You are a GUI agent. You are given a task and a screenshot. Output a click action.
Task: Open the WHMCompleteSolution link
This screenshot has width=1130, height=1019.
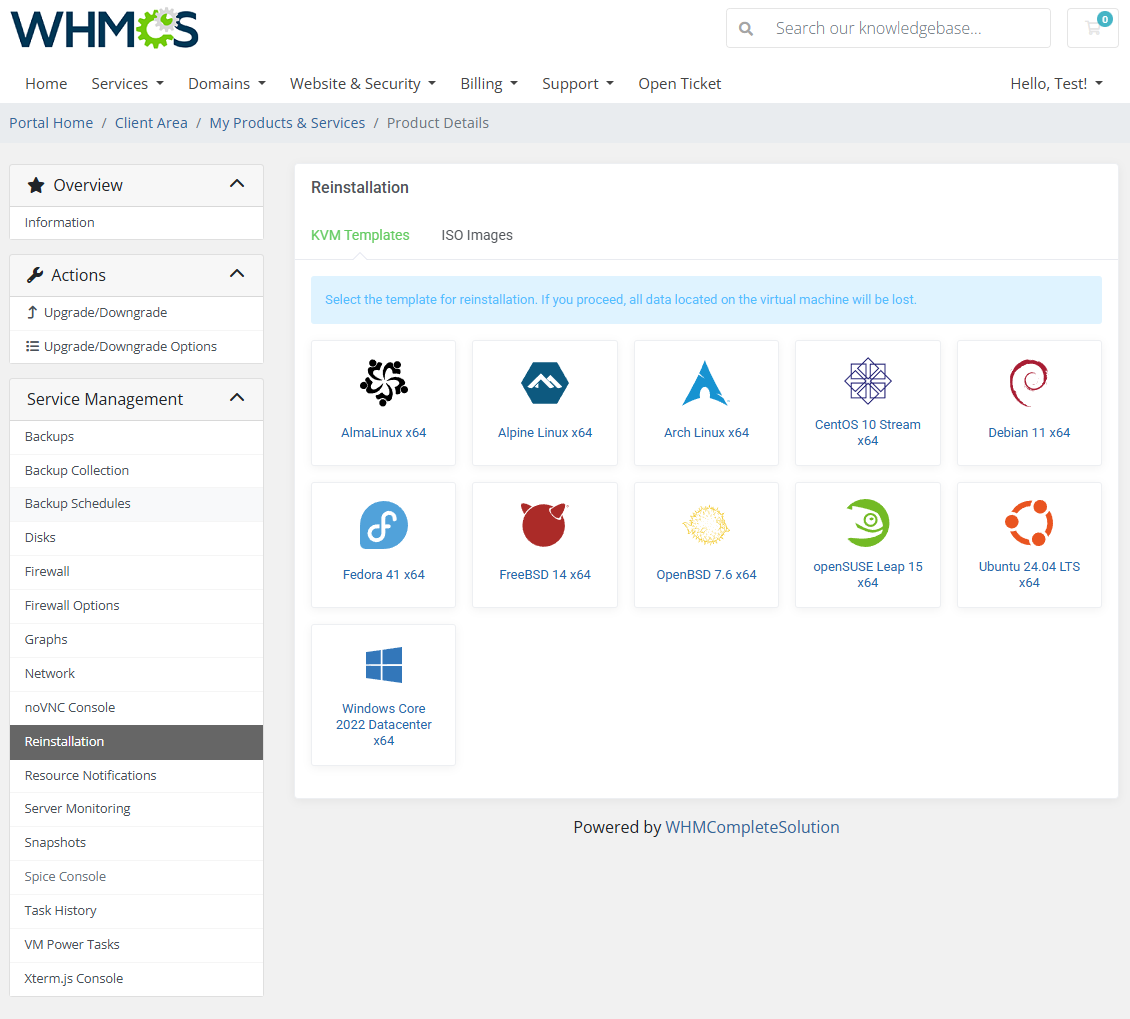(x=752, y=827)
